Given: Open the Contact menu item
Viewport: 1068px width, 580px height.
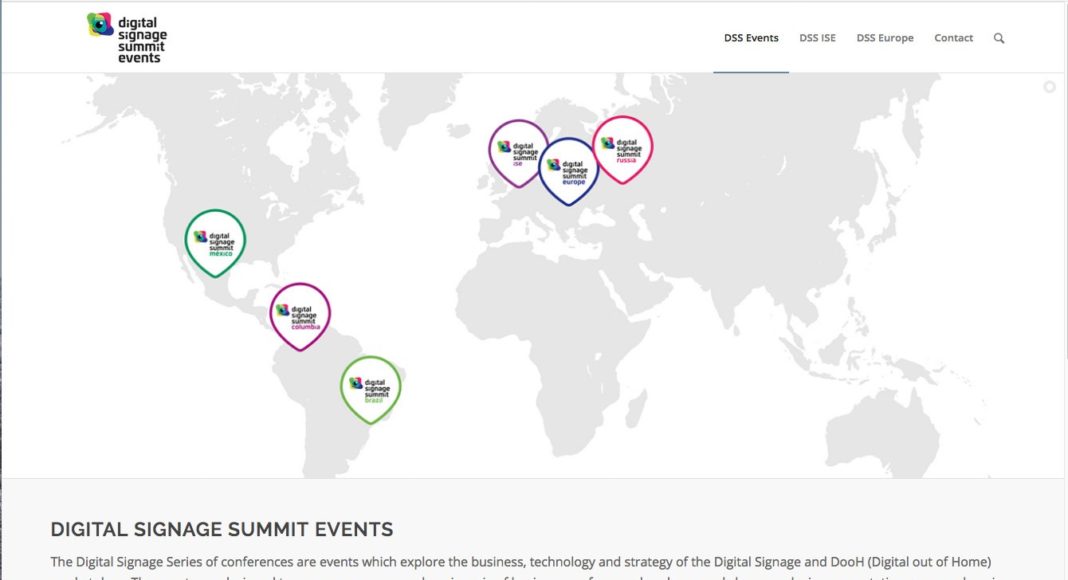Looking at the screenshot, I should point(953,38).
